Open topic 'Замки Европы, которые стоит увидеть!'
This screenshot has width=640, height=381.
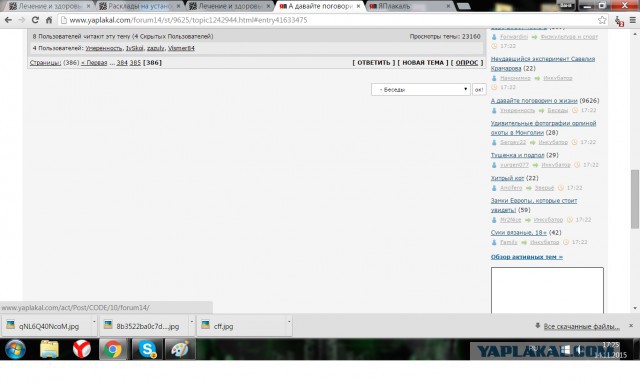[x=534, y=205]
